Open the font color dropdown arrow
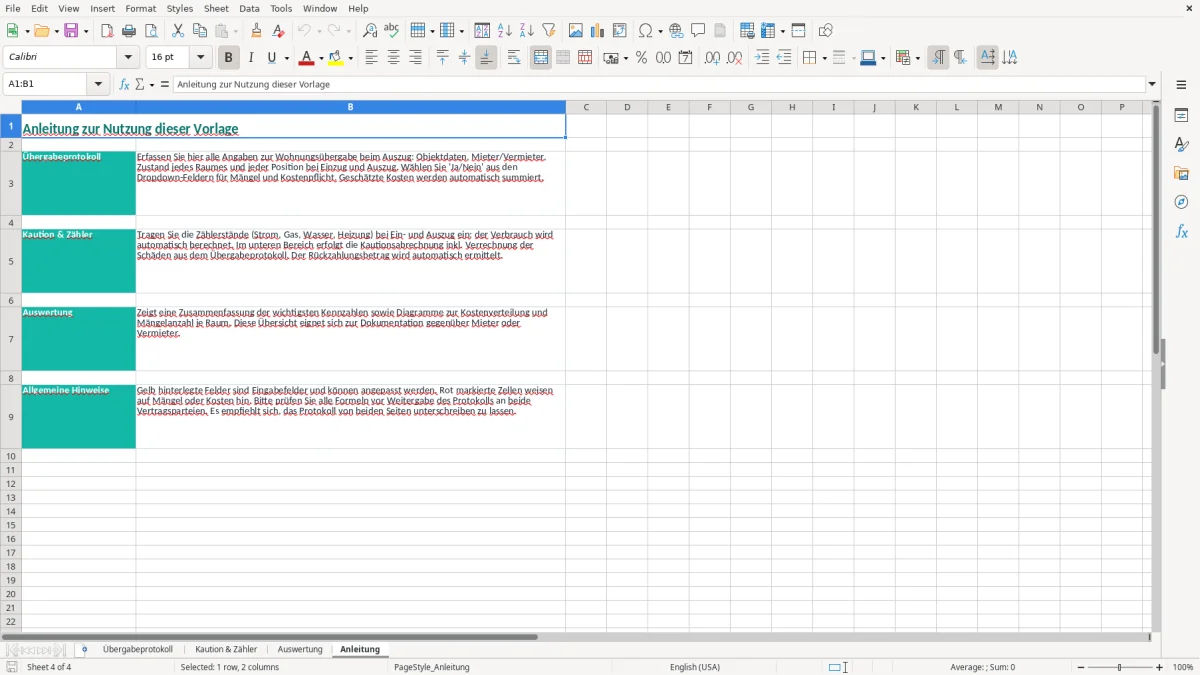The height and width of the screenshot is (675, 1200). pos(321,58)
